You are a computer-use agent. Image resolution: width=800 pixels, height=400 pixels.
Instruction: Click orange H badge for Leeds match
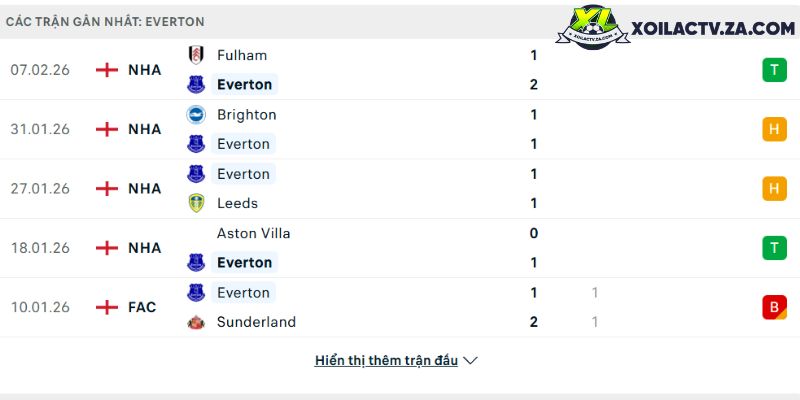pyautogui.click(x=773, y=188)
